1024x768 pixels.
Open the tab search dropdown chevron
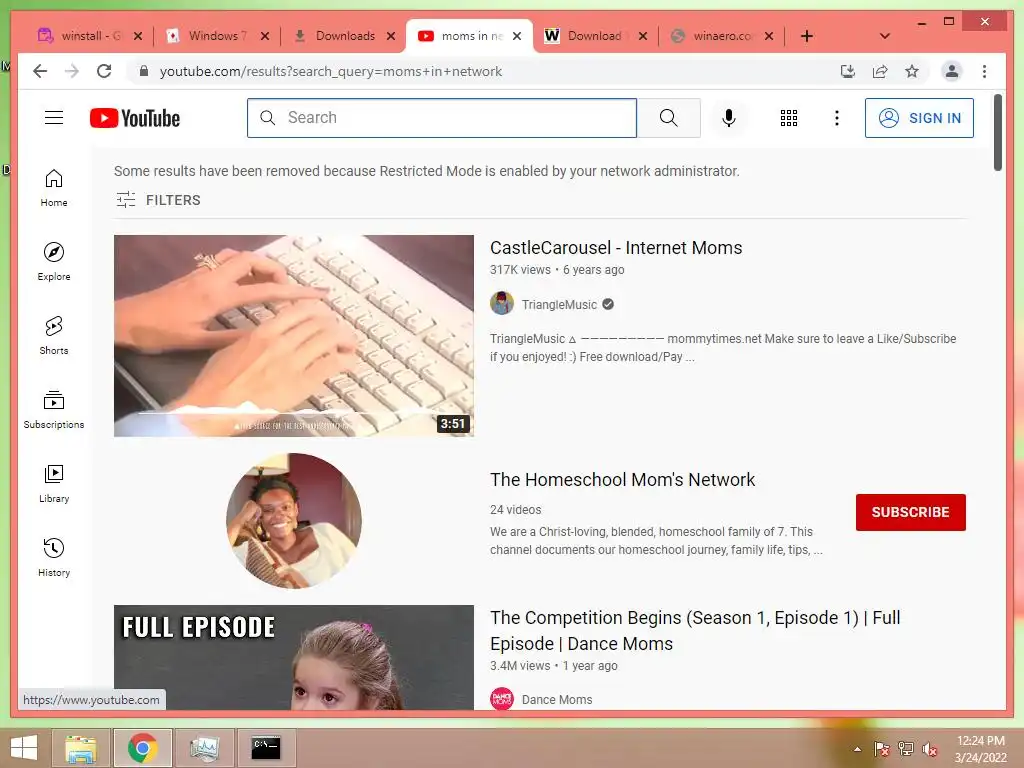click(x=885, y=36)
